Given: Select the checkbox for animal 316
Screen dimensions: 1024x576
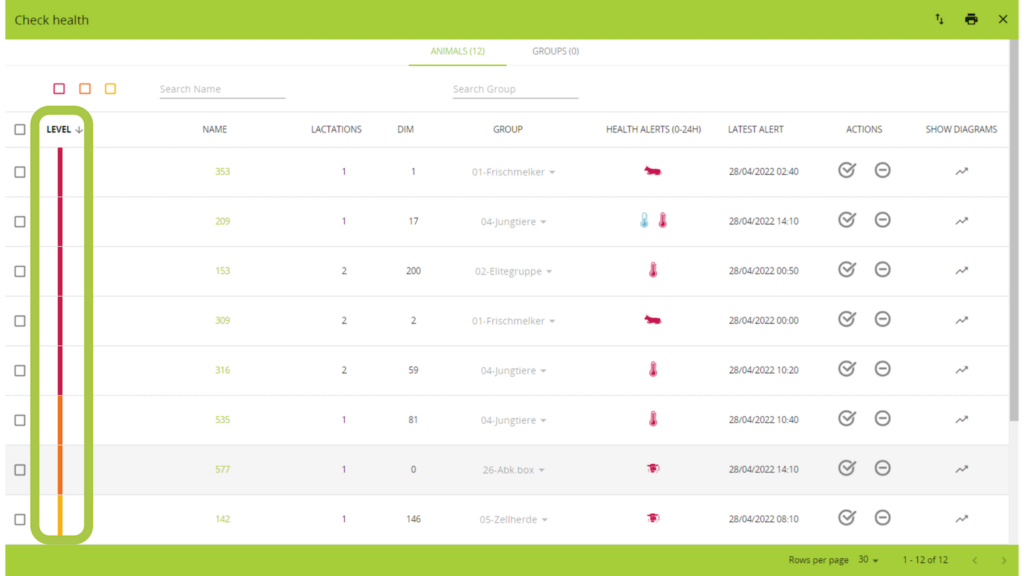Looking at the screenshot, I should coord(20,370).
